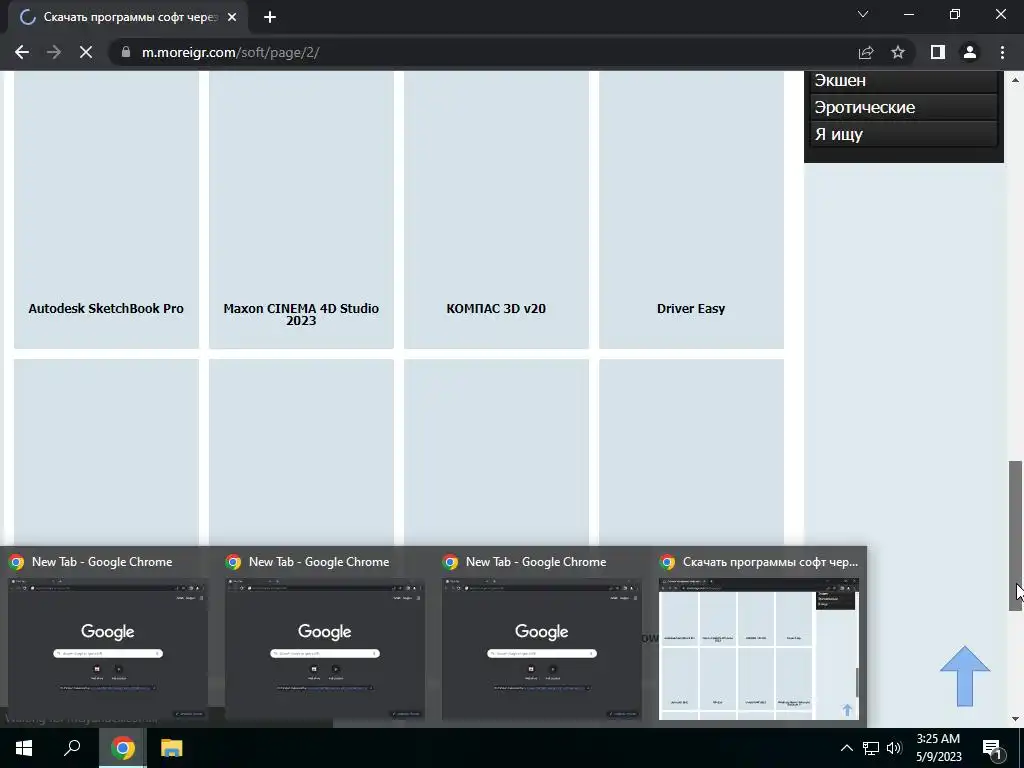The image size is (1024, 768).
Task: Click the forward navigation arrow
Action: coord(54,52)
